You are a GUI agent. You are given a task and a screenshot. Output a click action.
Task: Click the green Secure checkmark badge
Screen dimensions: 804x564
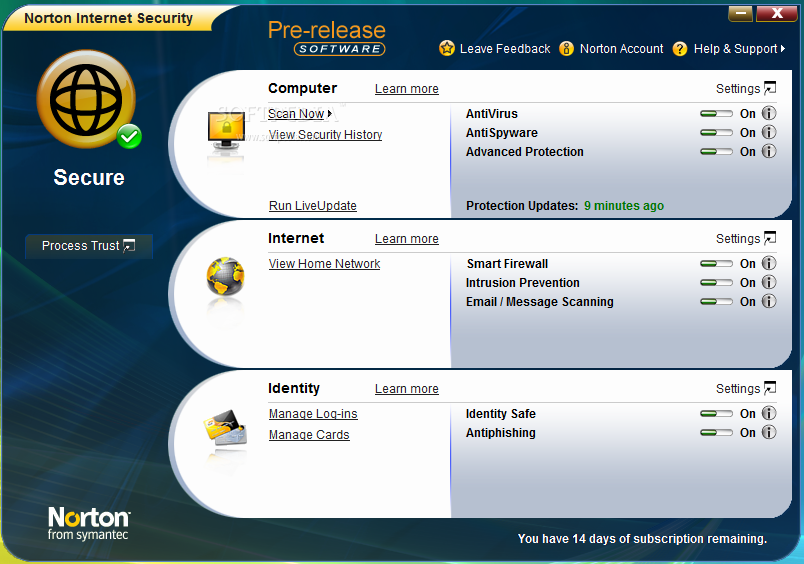129,136
